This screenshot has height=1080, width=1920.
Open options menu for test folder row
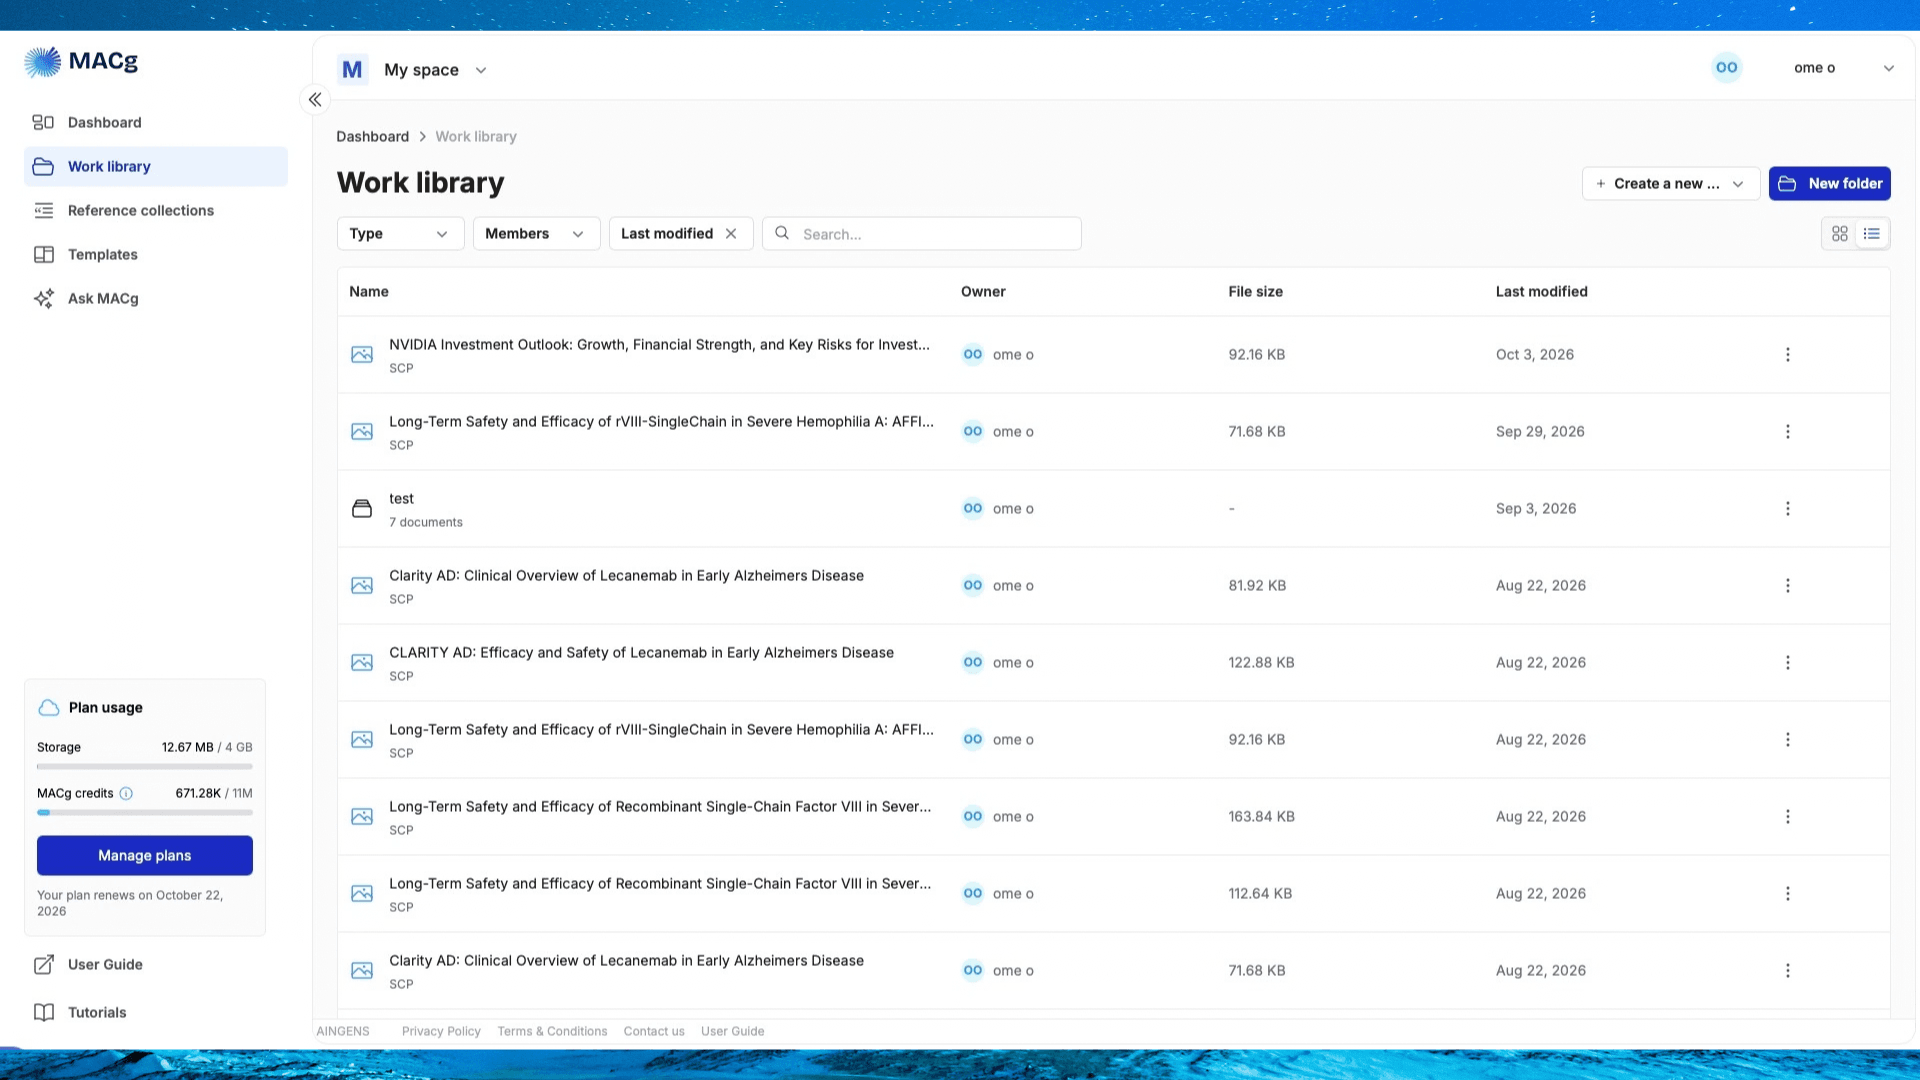click(x=1787, y=508)
